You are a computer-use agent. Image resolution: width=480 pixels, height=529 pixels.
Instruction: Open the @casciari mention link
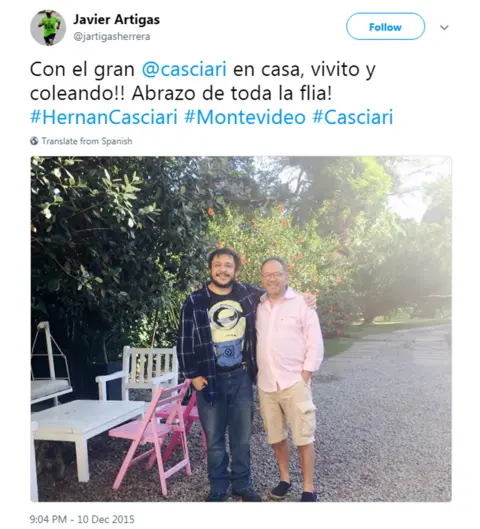(x=184, y=69)
